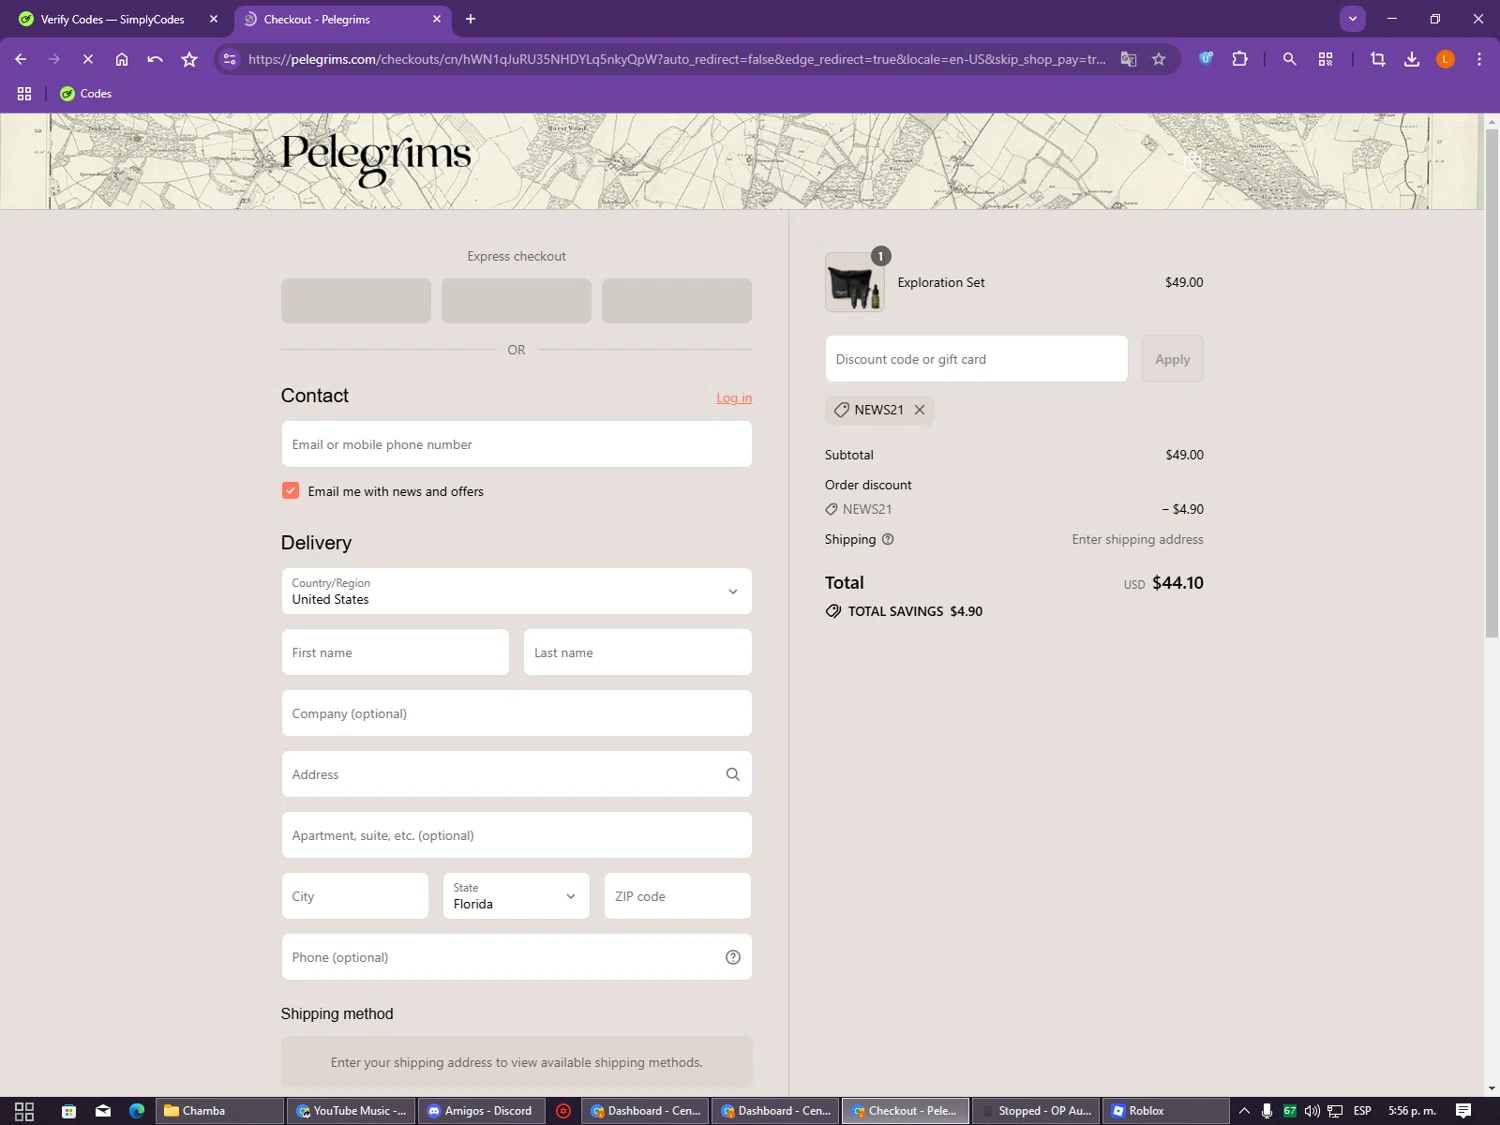Screen dimensions: 1500x1125
Task: Switch to Amigos - Discord taskbar window
Action: (482, 1111)
